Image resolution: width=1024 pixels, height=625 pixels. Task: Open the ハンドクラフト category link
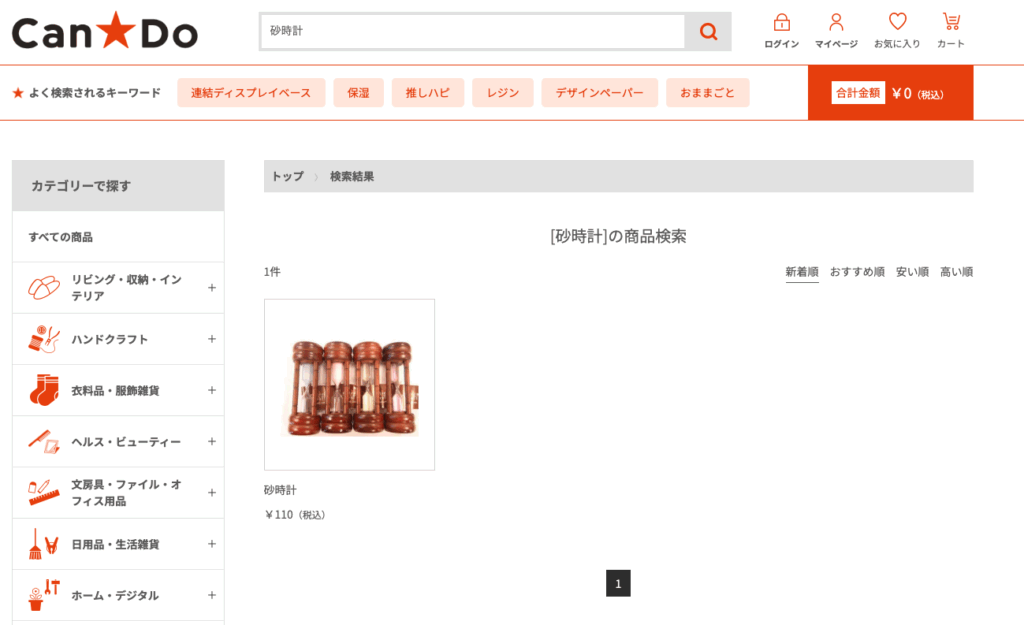[110, 339]
